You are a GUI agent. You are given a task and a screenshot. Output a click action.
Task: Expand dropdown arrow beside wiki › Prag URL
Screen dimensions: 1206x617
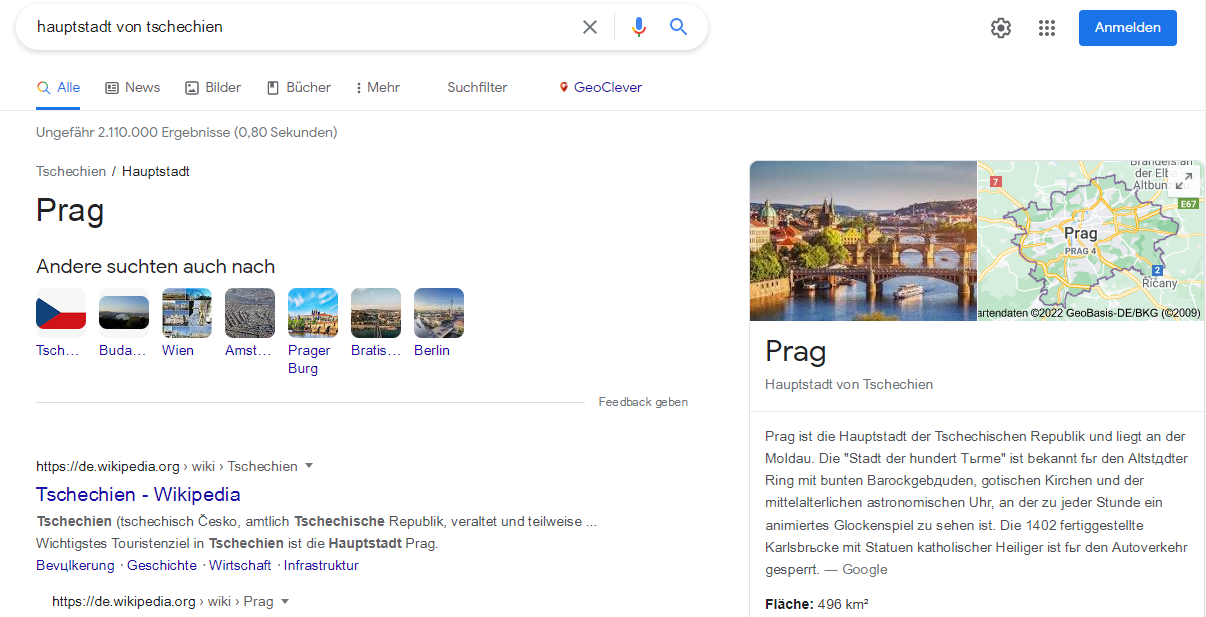point(285,601)
